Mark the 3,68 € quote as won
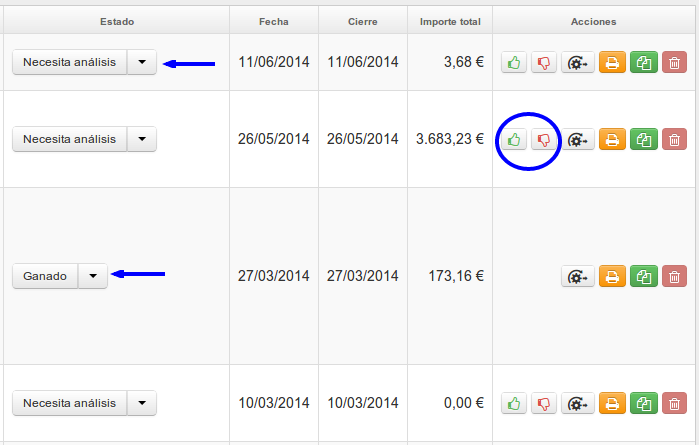 [x=514, y=62]
